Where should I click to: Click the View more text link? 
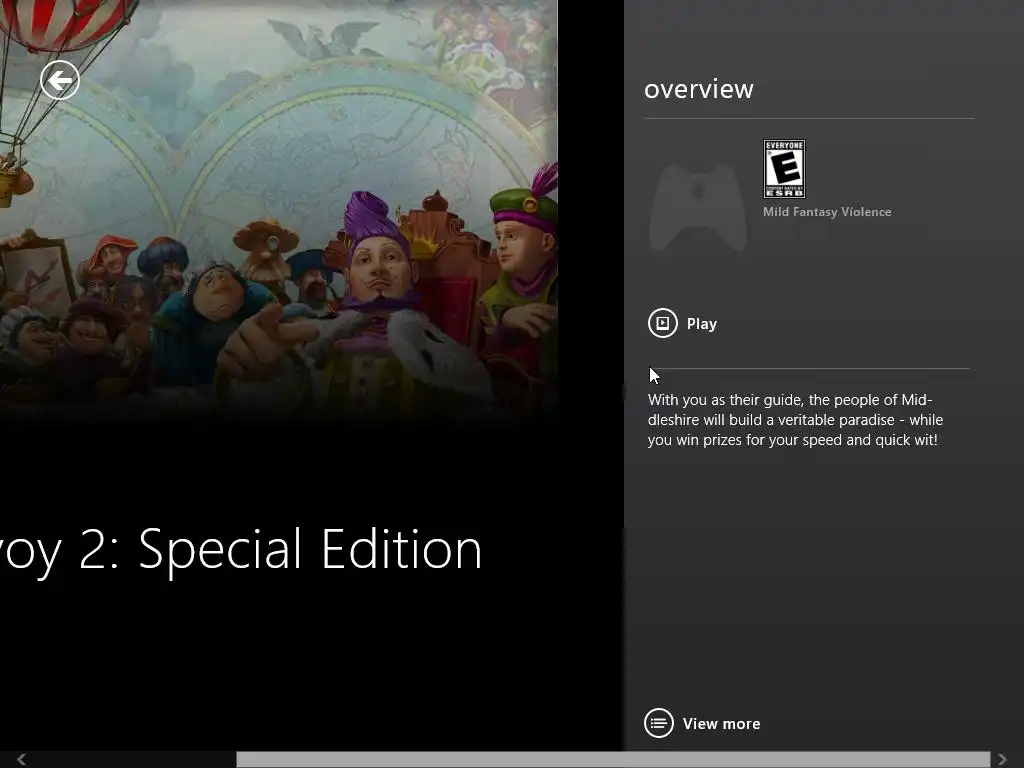pos(721,724)
